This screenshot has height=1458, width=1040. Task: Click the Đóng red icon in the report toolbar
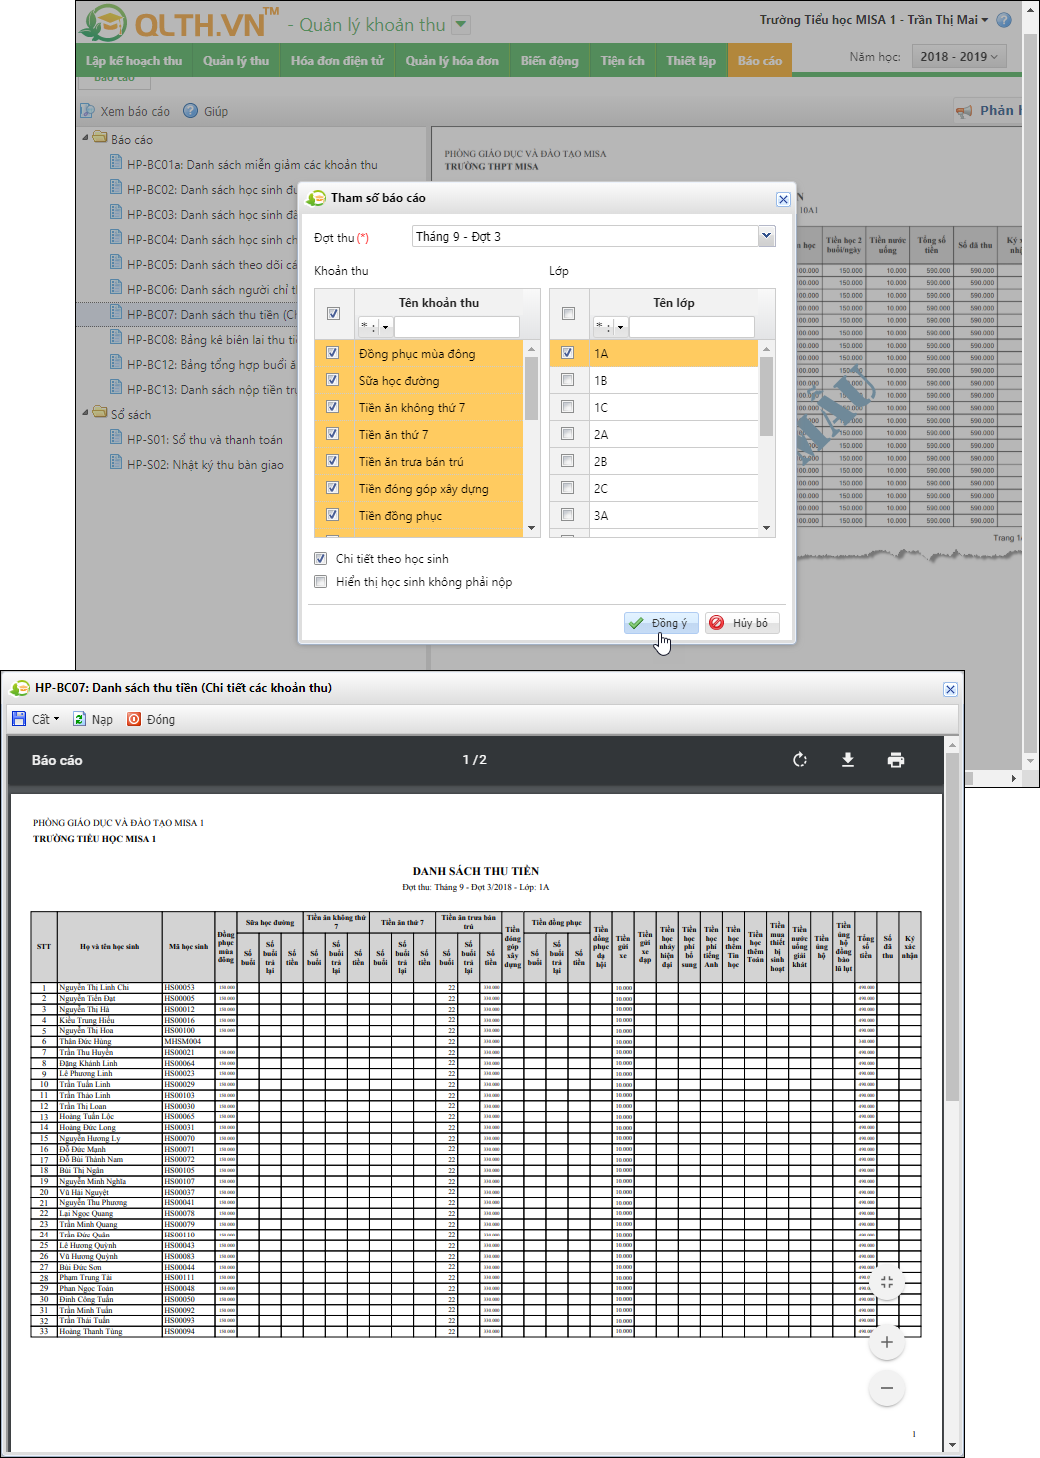[134, 719]
